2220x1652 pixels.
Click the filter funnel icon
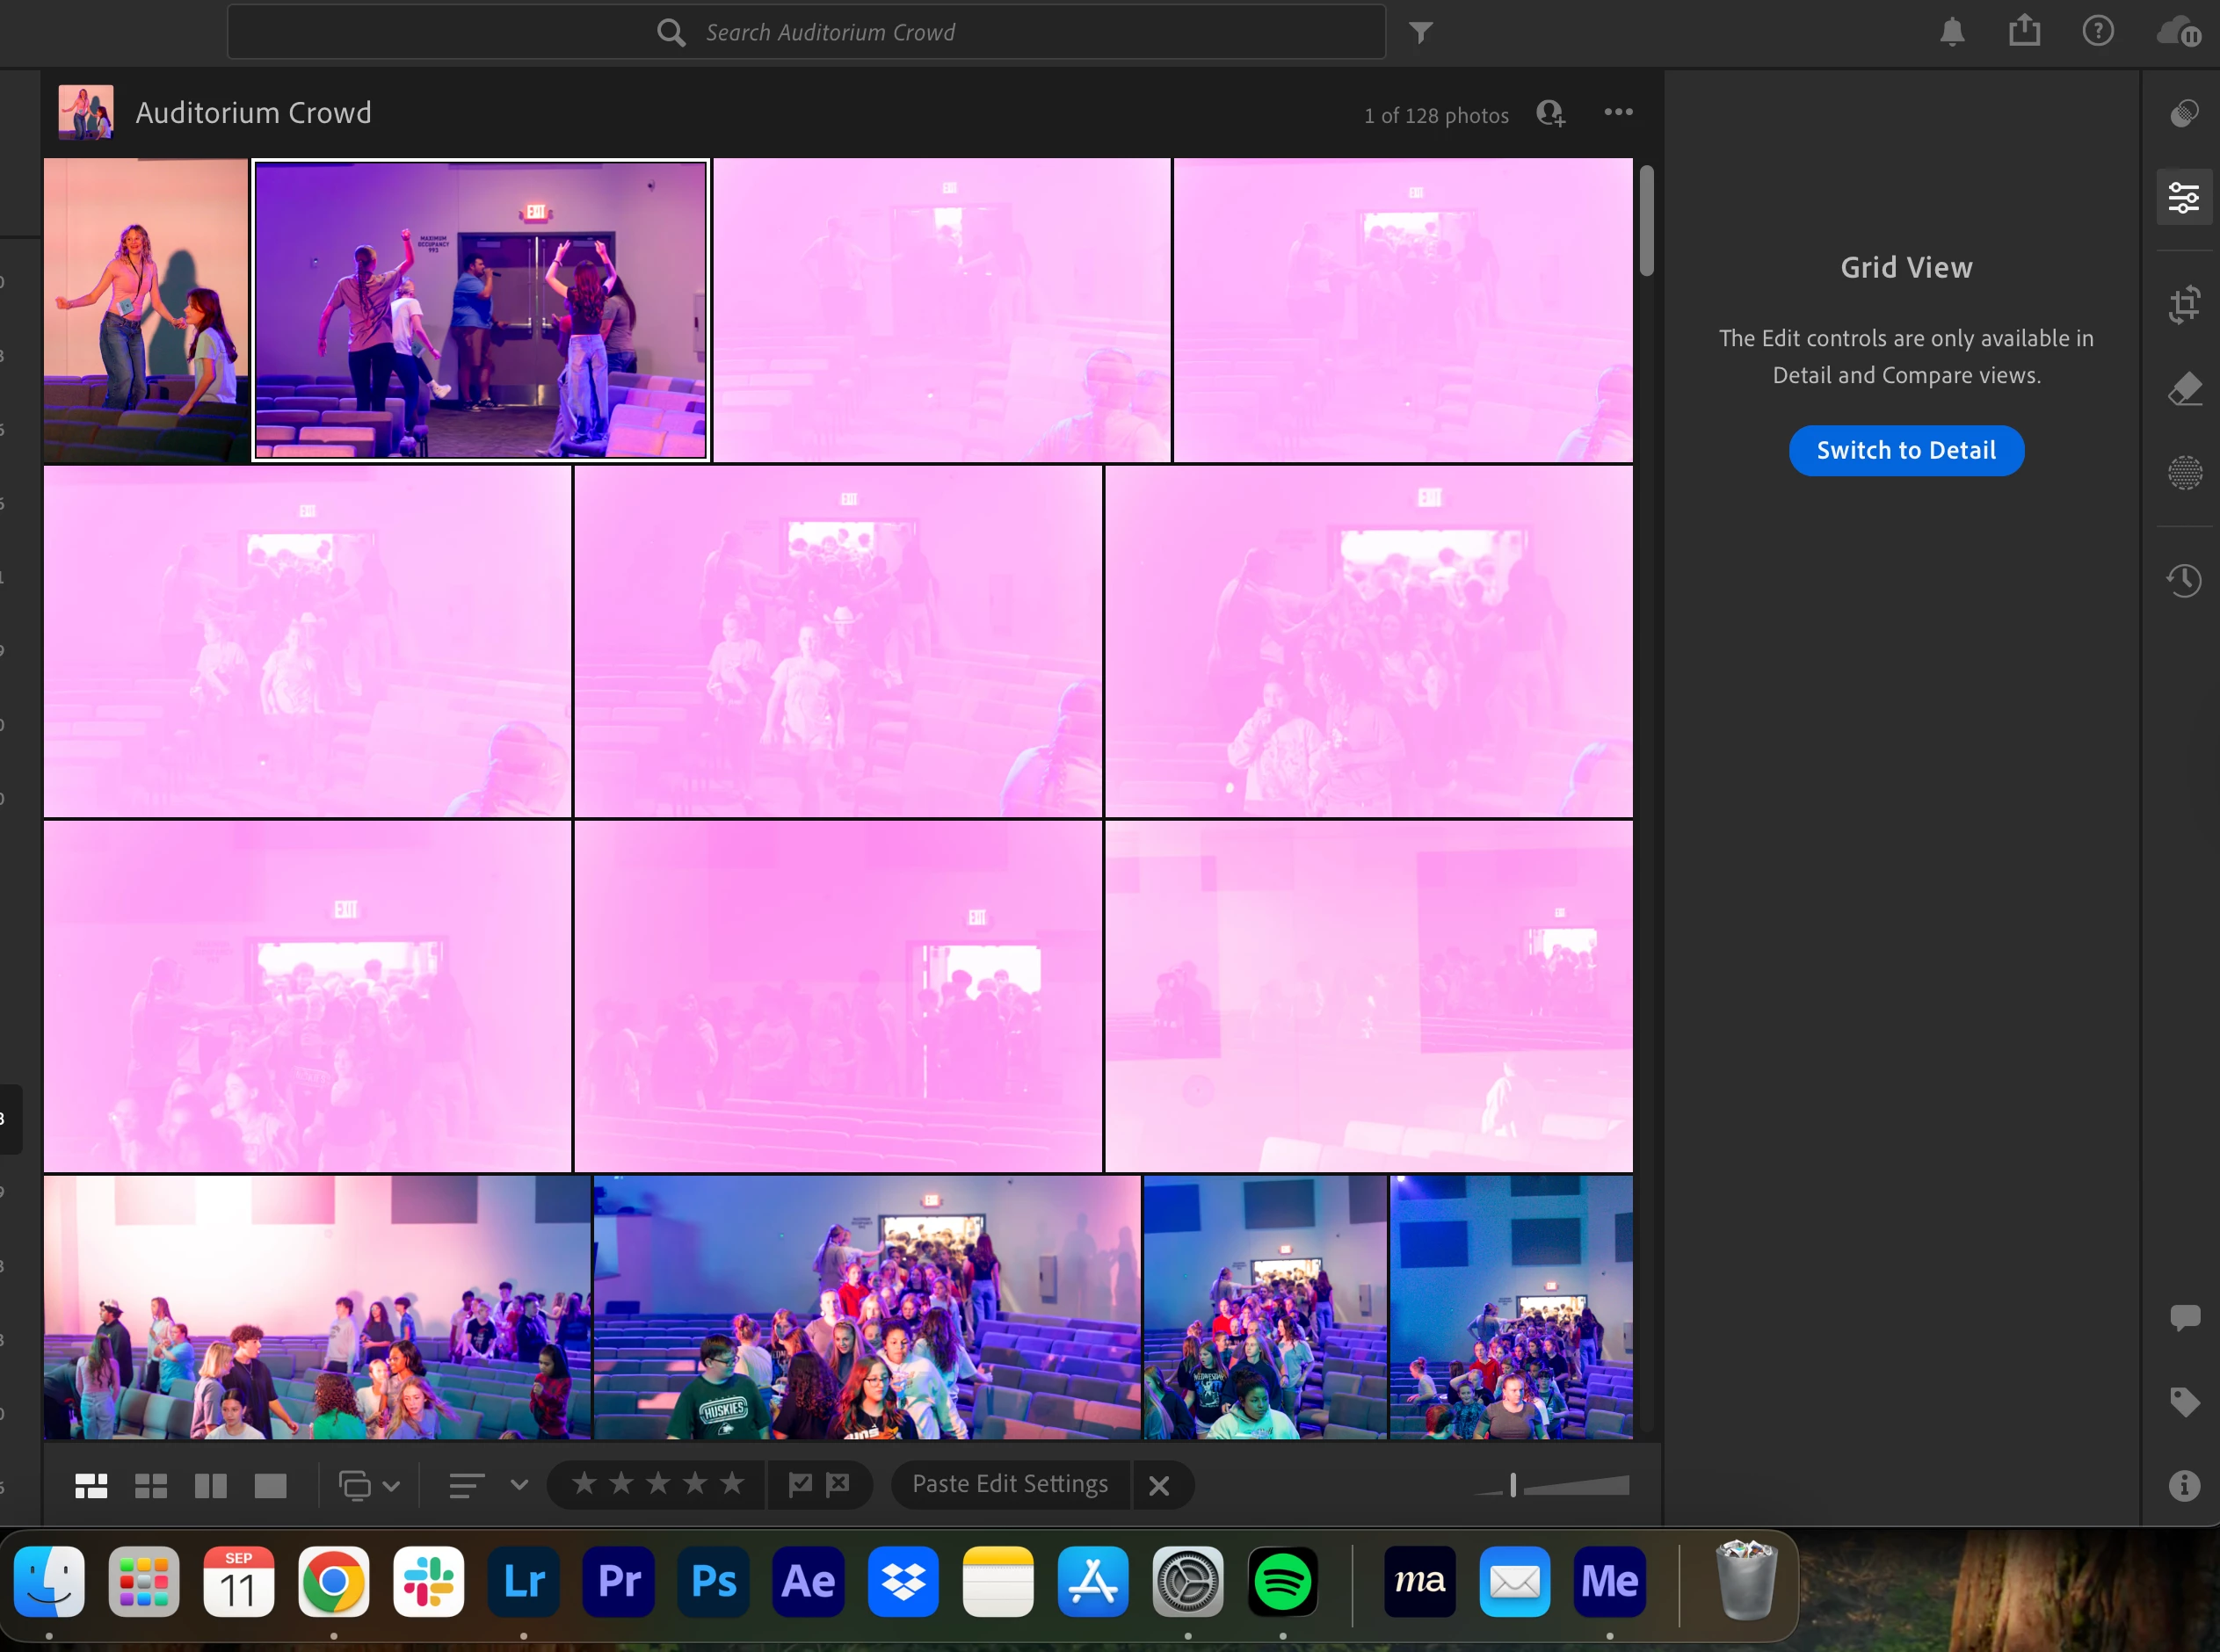1420,33
